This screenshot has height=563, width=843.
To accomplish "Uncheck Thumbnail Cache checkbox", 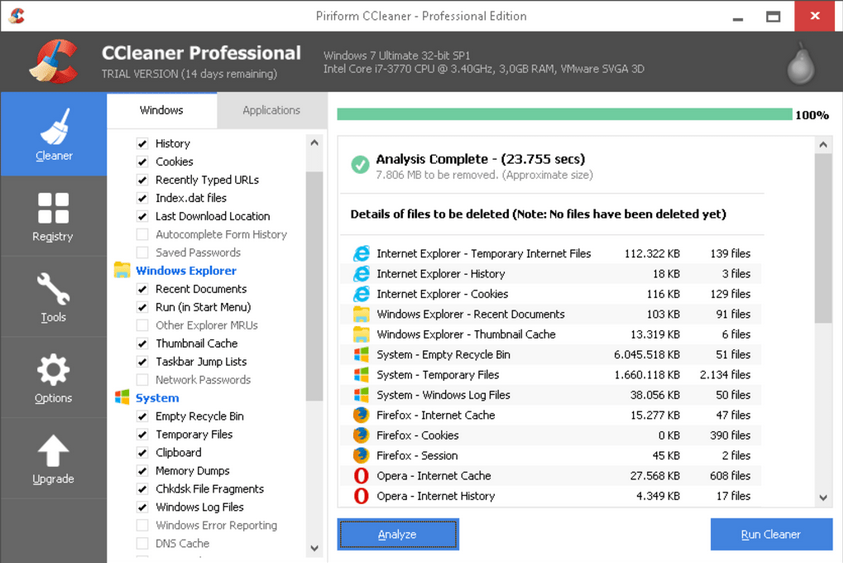I will pyautogui.click(x=142, y=344).
